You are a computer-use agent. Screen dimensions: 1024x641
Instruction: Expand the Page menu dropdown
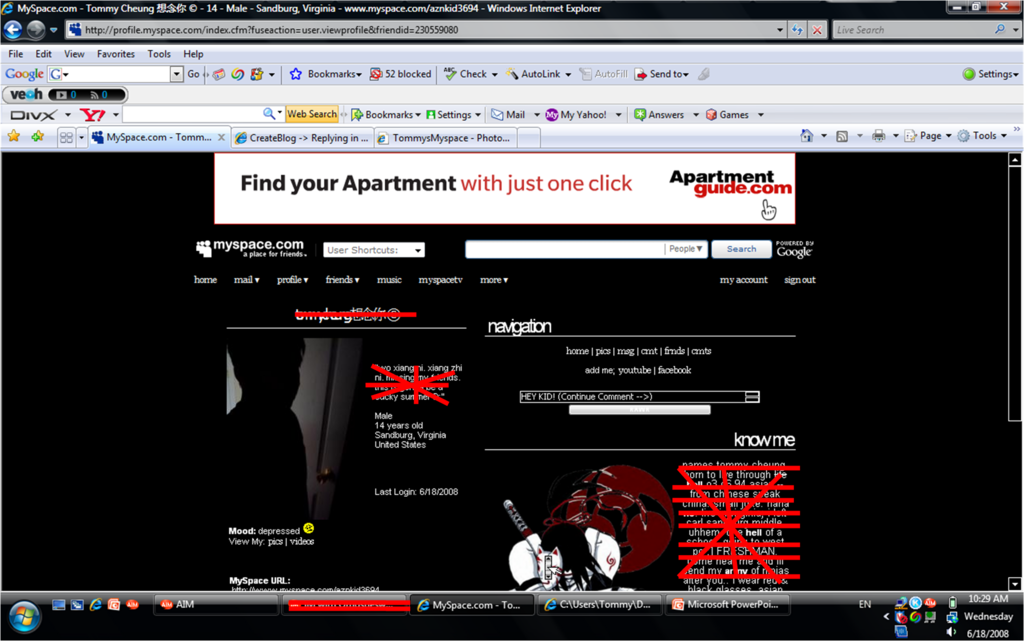(948, 136)
